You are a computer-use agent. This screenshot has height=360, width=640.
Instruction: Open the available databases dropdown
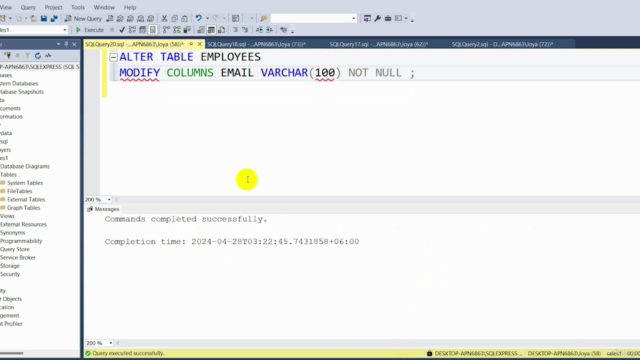(x=64, y=30)
